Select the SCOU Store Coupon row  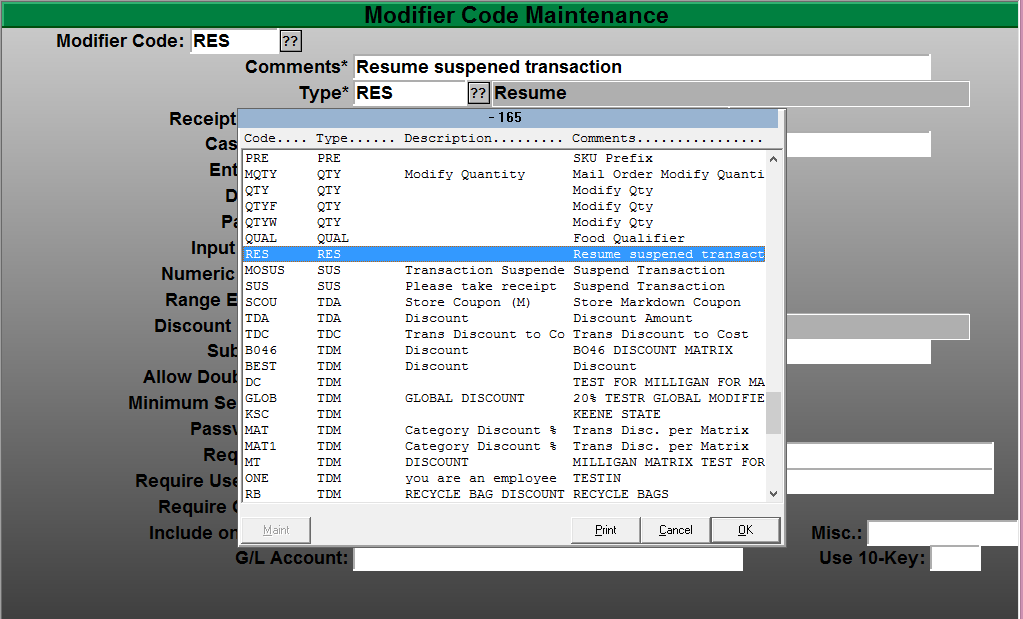504,302
